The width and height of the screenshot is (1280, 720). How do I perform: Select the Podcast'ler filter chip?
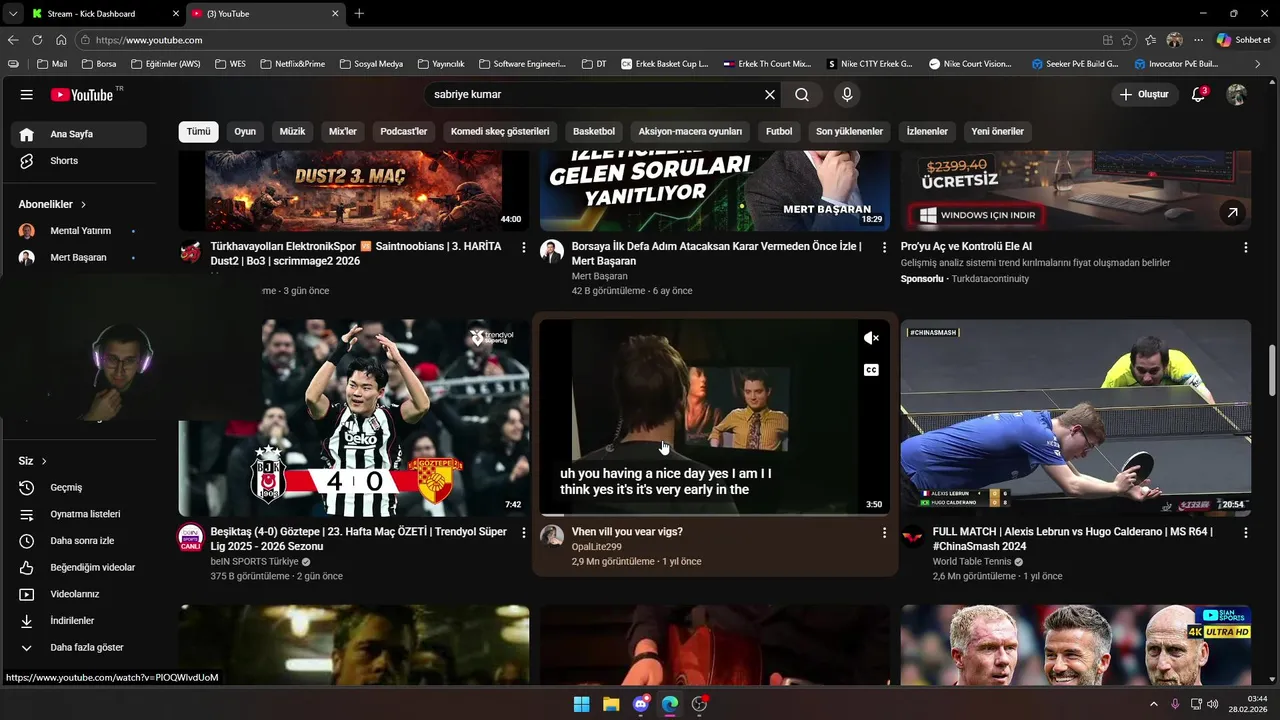click(x=404, y=131)
